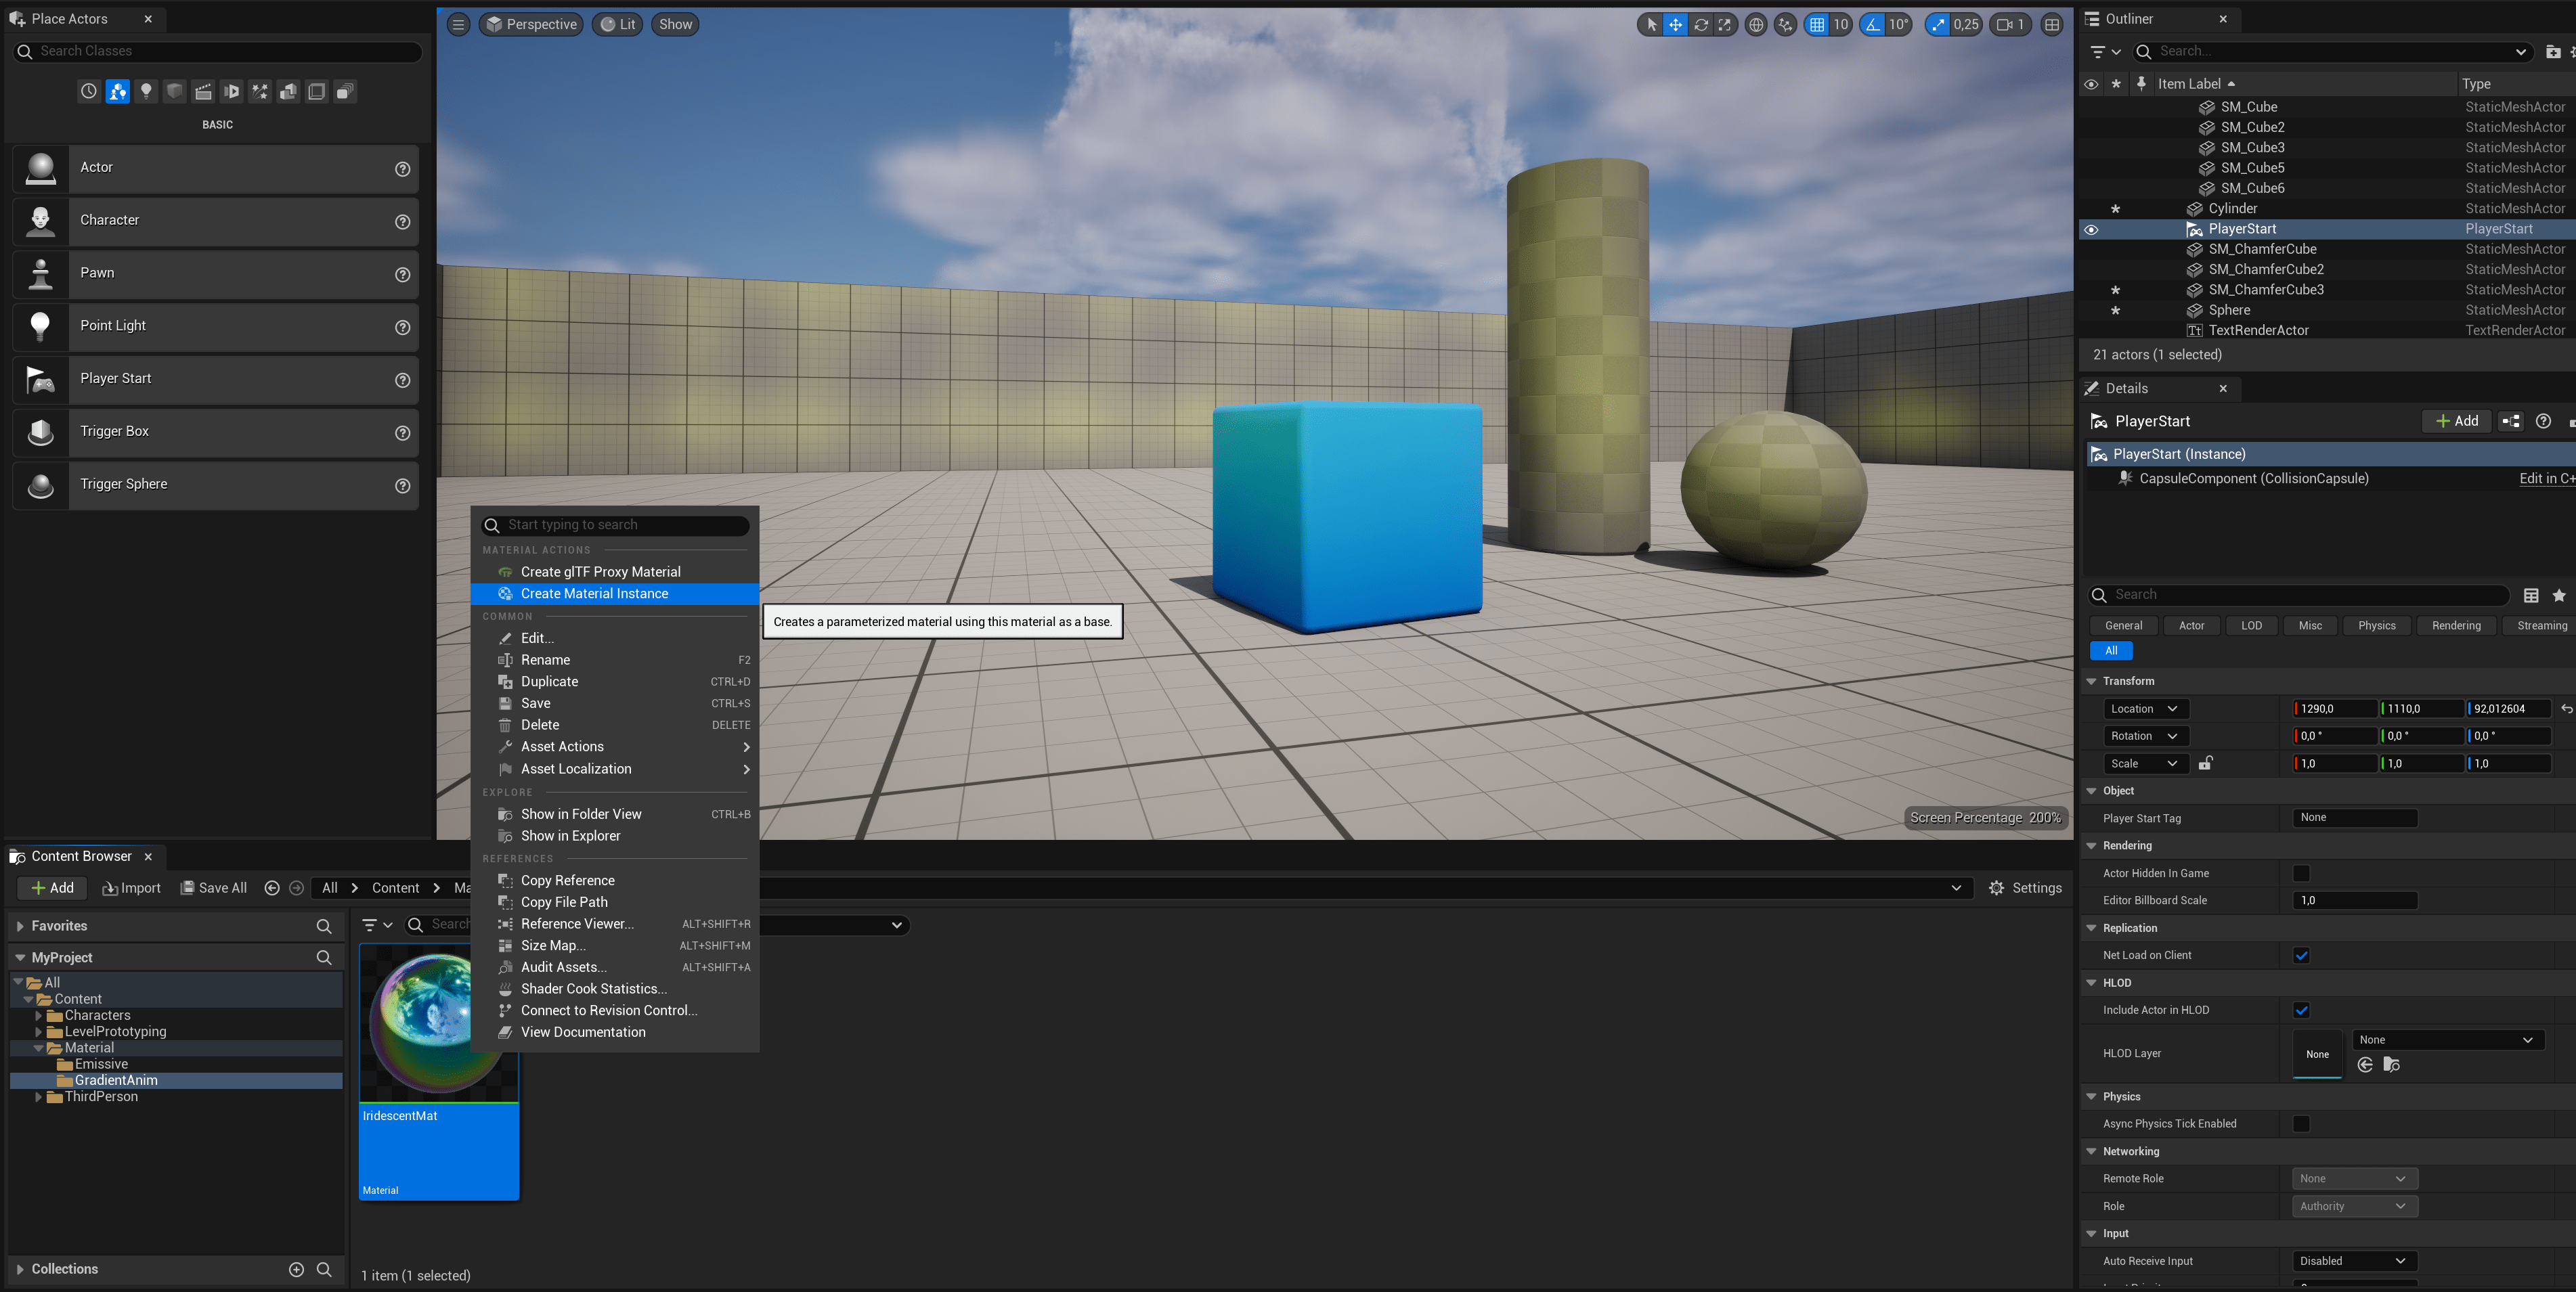The width and height of the screenshot is (2576, 1292).
Task: Toggle PlayerStart visibility eye in Outliner
Action: (x=2091, y=229)
